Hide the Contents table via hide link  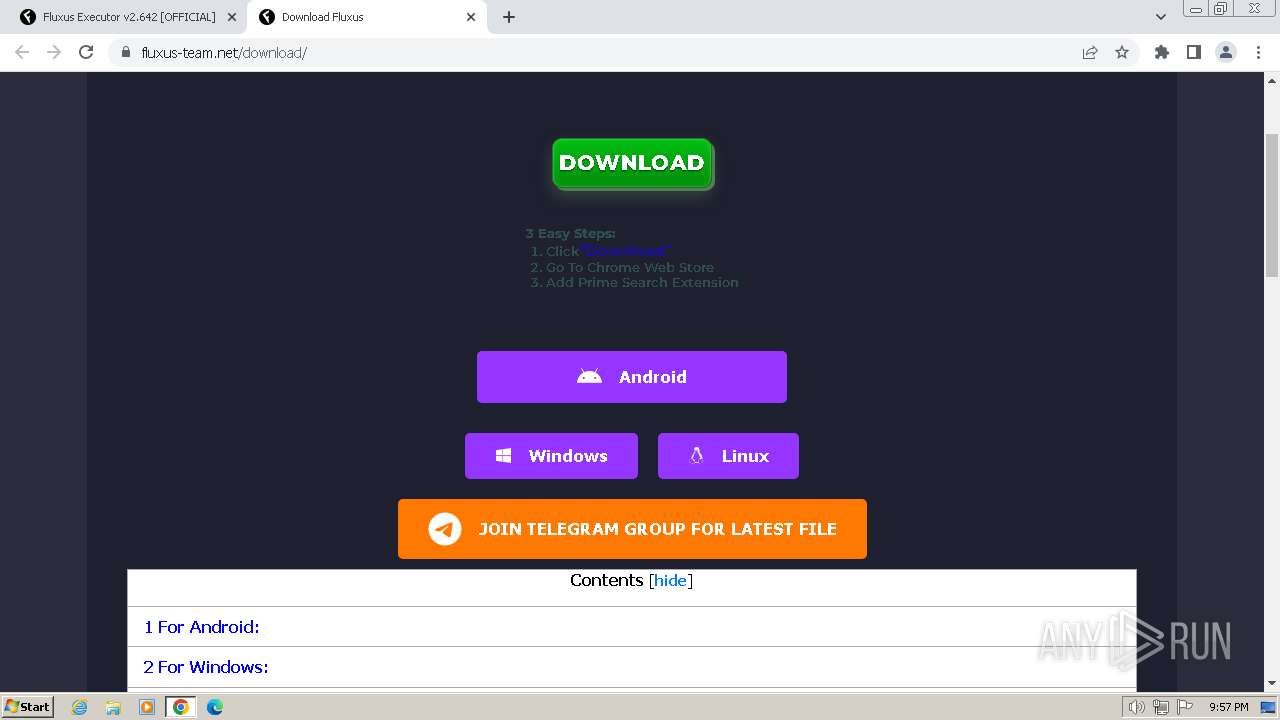pos(670,581)
